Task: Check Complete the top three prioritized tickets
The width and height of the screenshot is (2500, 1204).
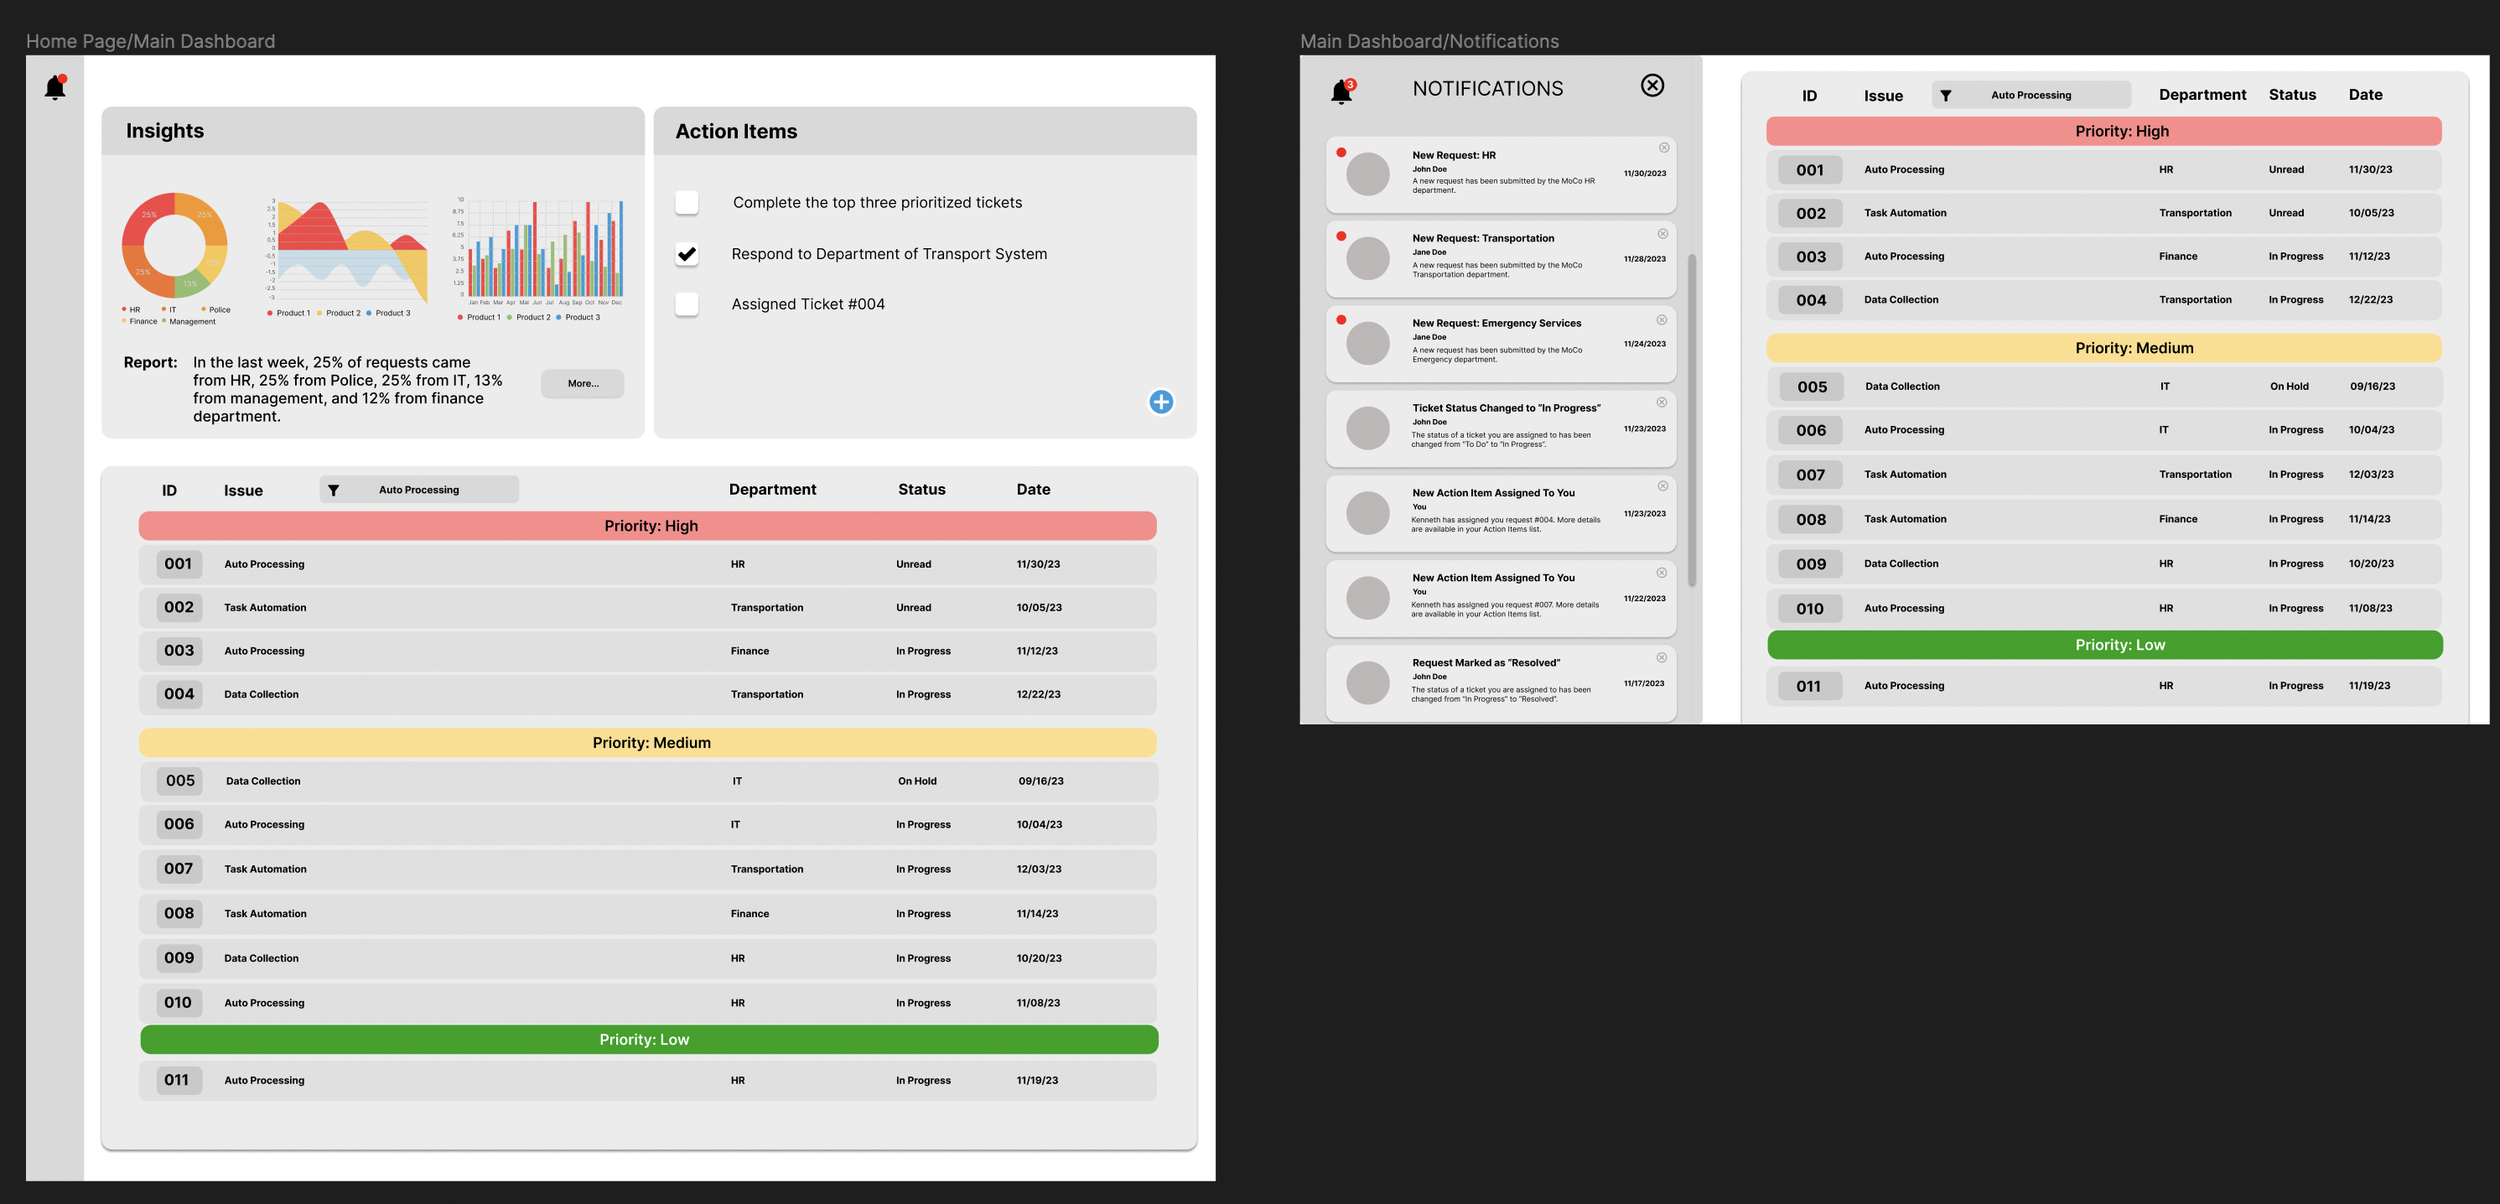Action: pyautogui.click(x=687, y=202)
